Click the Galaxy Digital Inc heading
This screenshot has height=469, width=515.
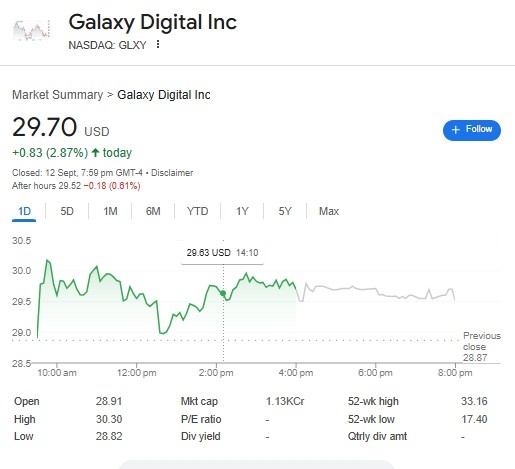(x=153, y=22)
